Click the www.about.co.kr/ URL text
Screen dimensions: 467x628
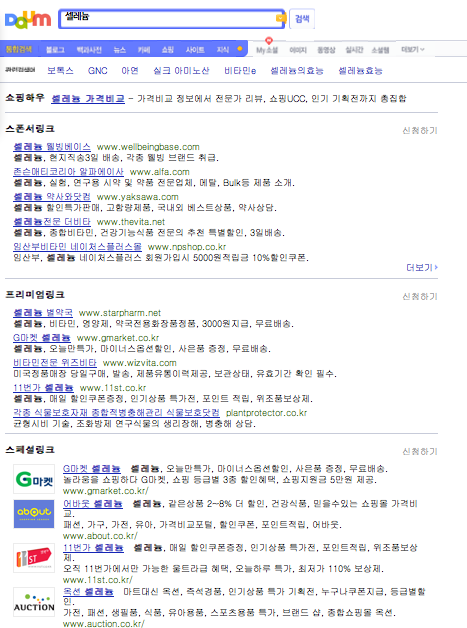click(100, 536)
